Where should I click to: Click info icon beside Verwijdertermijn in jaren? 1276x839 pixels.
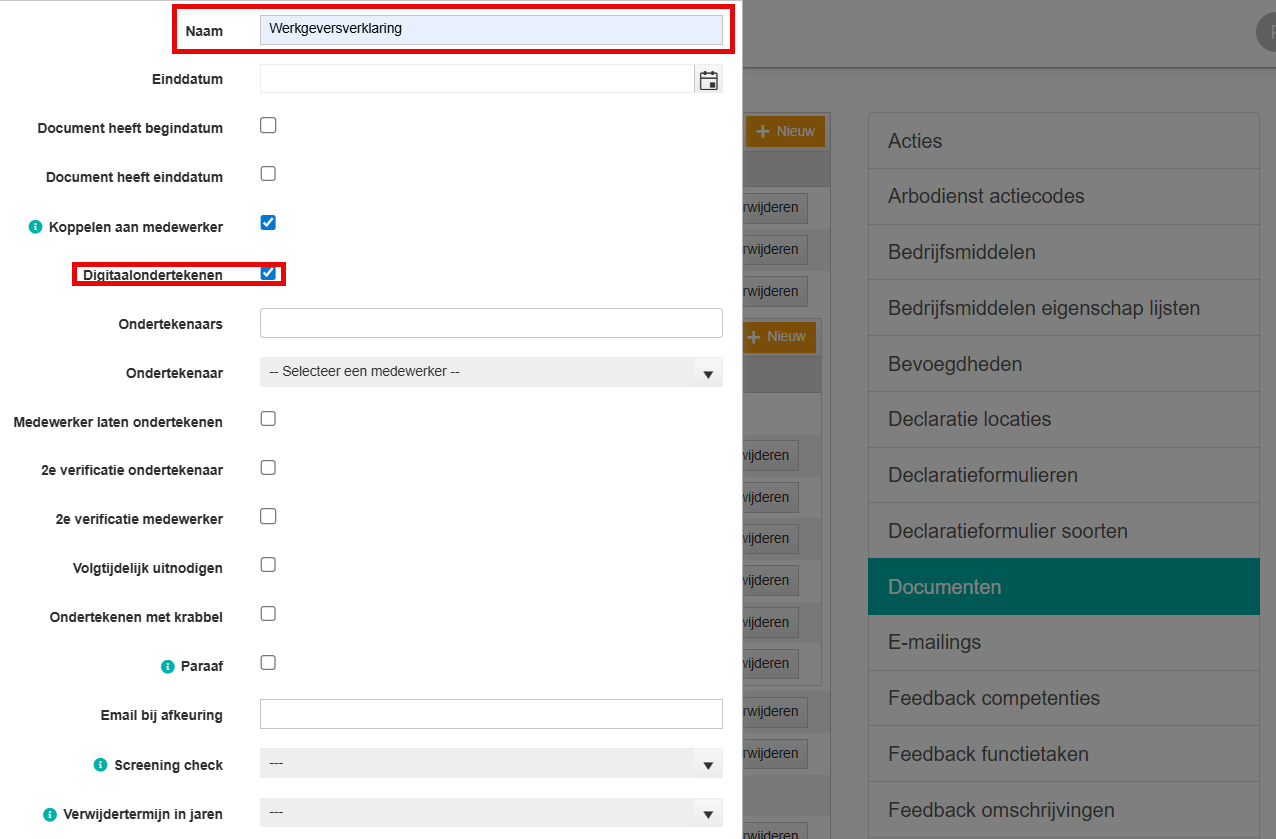pyautogui.click(x=50, y=814)
